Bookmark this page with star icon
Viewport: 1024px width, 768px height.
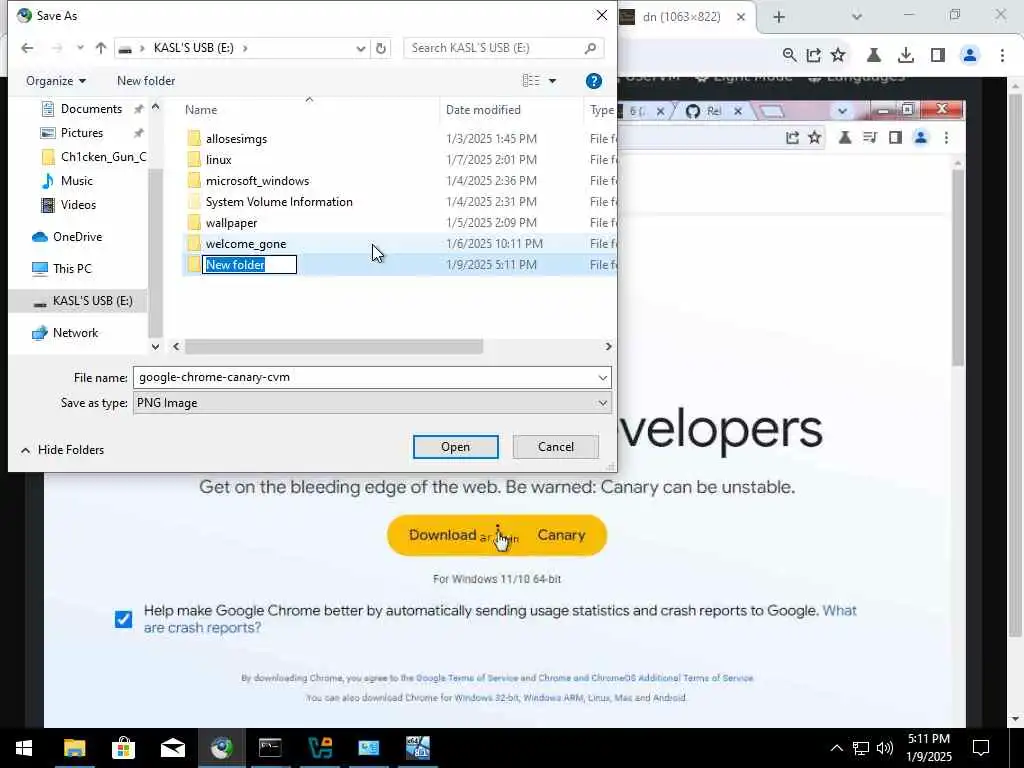point(839,56)
